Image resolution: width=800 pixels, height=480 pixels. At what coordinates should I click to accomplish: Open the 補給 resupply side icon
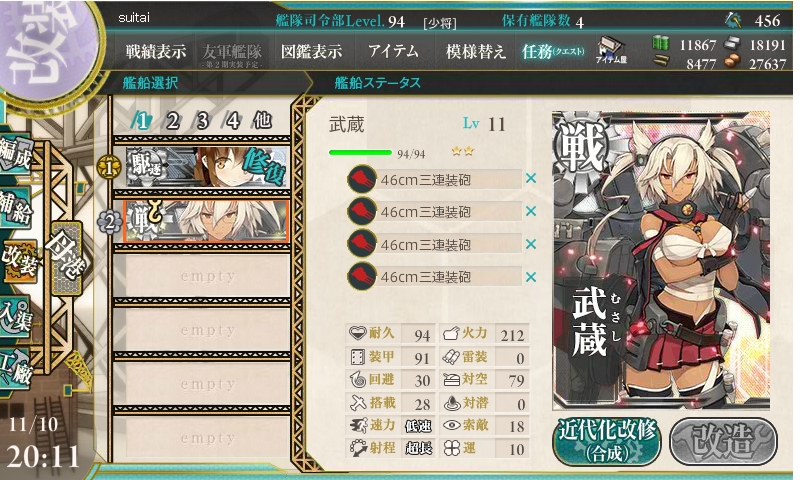(x=16, y=208)
